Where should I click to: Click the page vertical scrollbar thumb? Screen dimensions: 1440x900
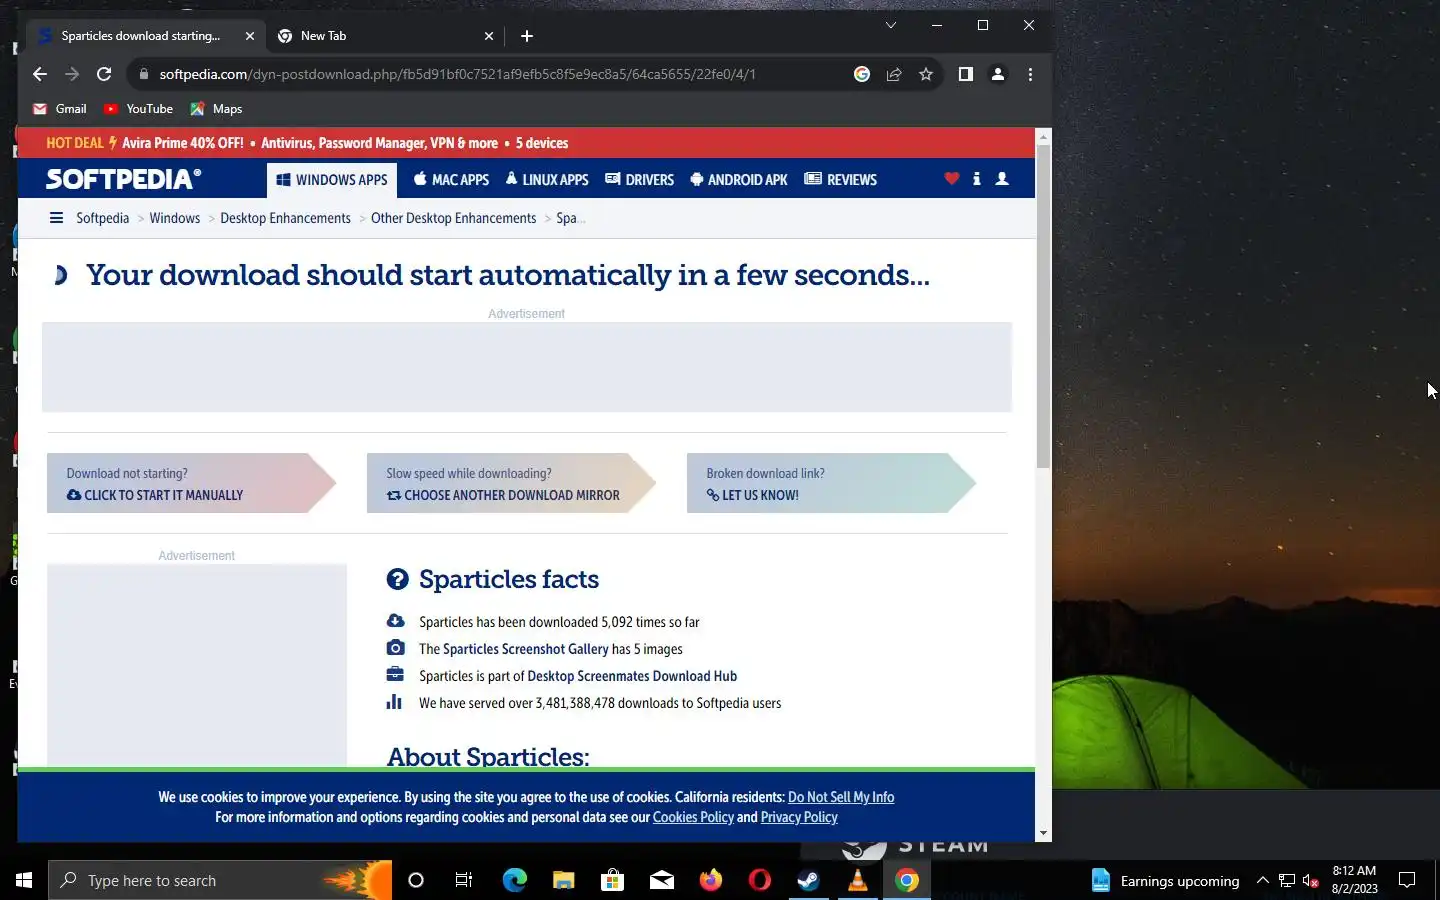(1043, 306)
